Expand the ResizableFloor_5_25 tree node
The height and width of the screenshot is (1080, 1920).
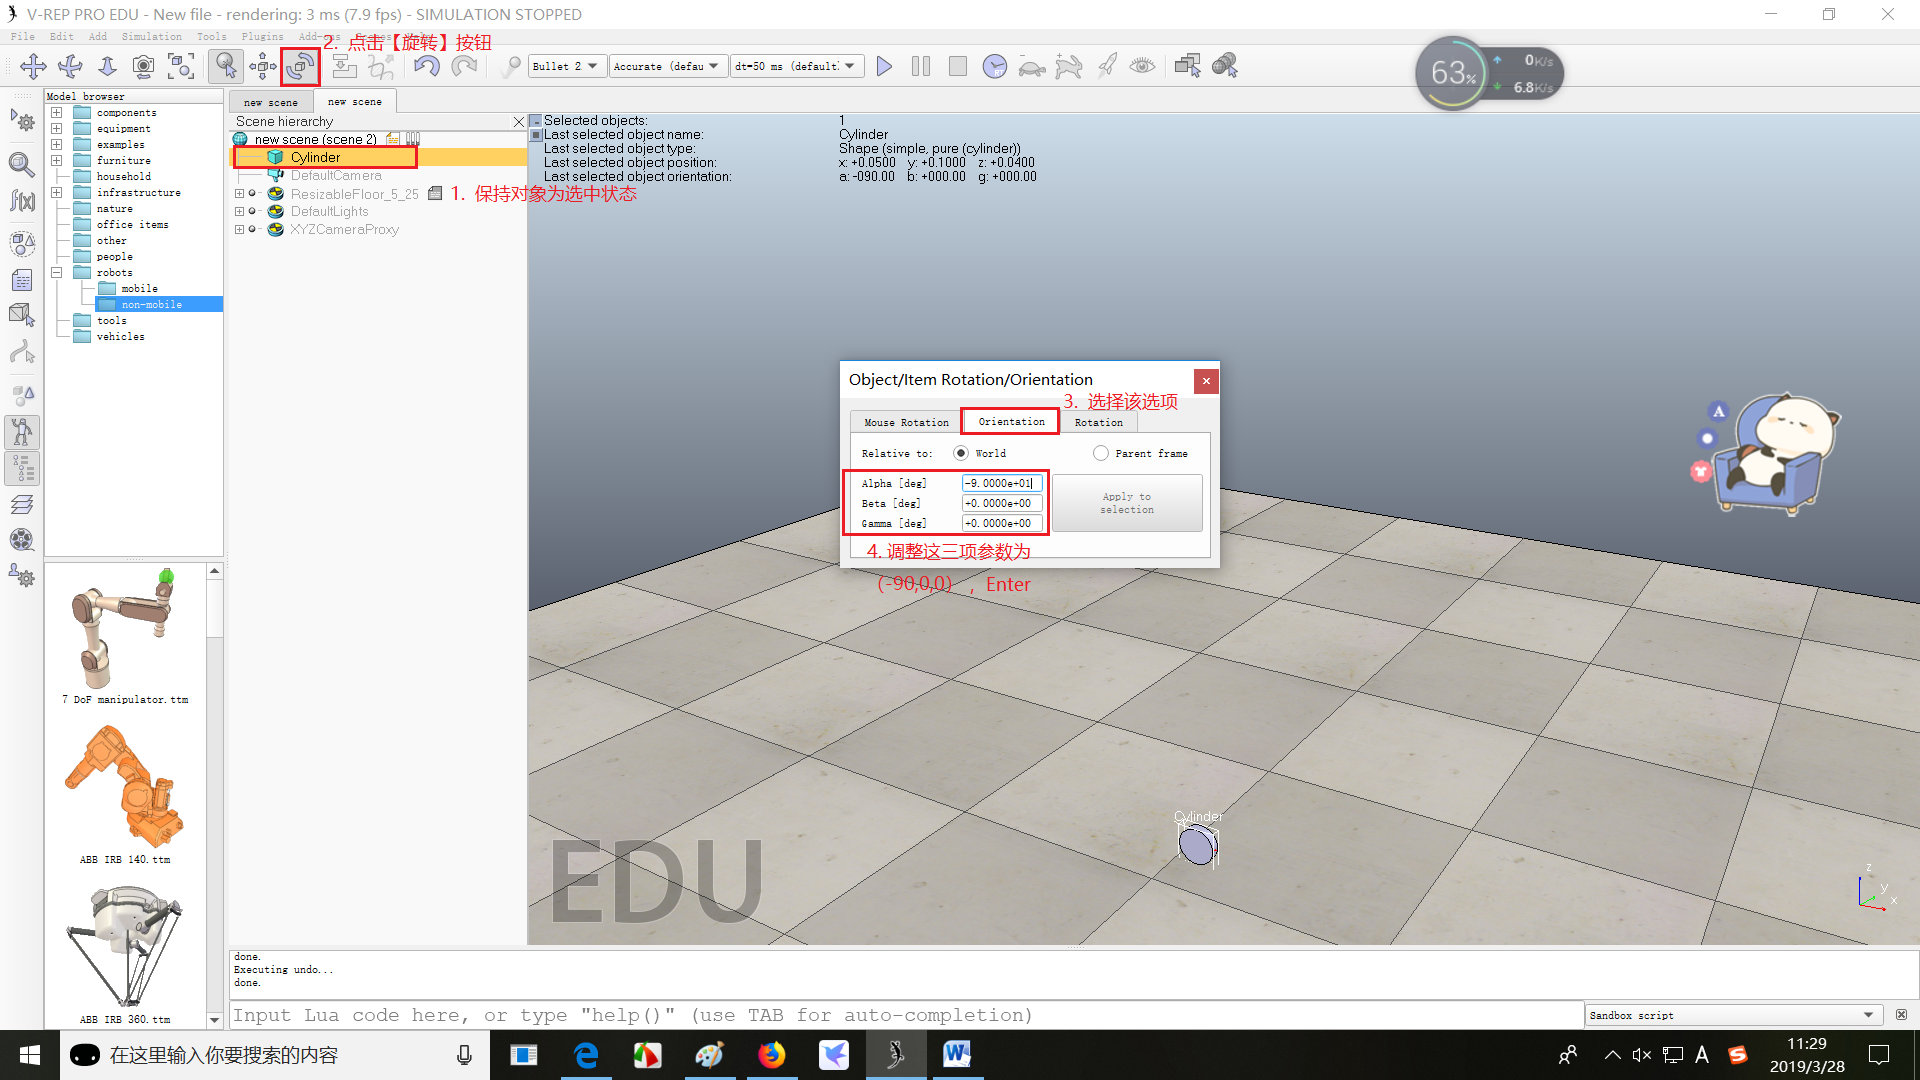pos(240,194)
